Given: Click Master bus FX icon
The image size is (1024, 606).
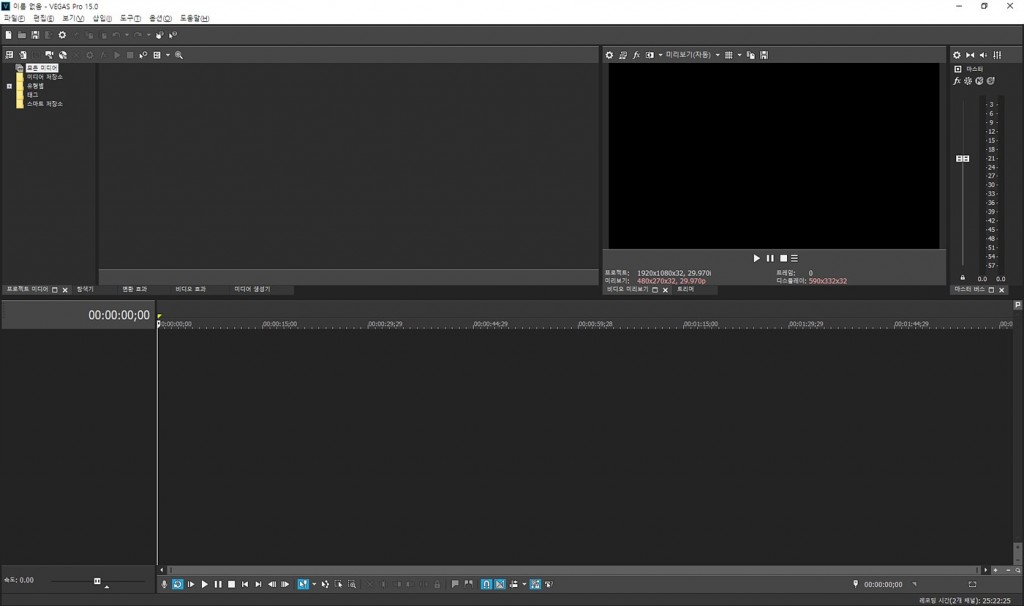Looking at the screenshot, I should (957, 81).
